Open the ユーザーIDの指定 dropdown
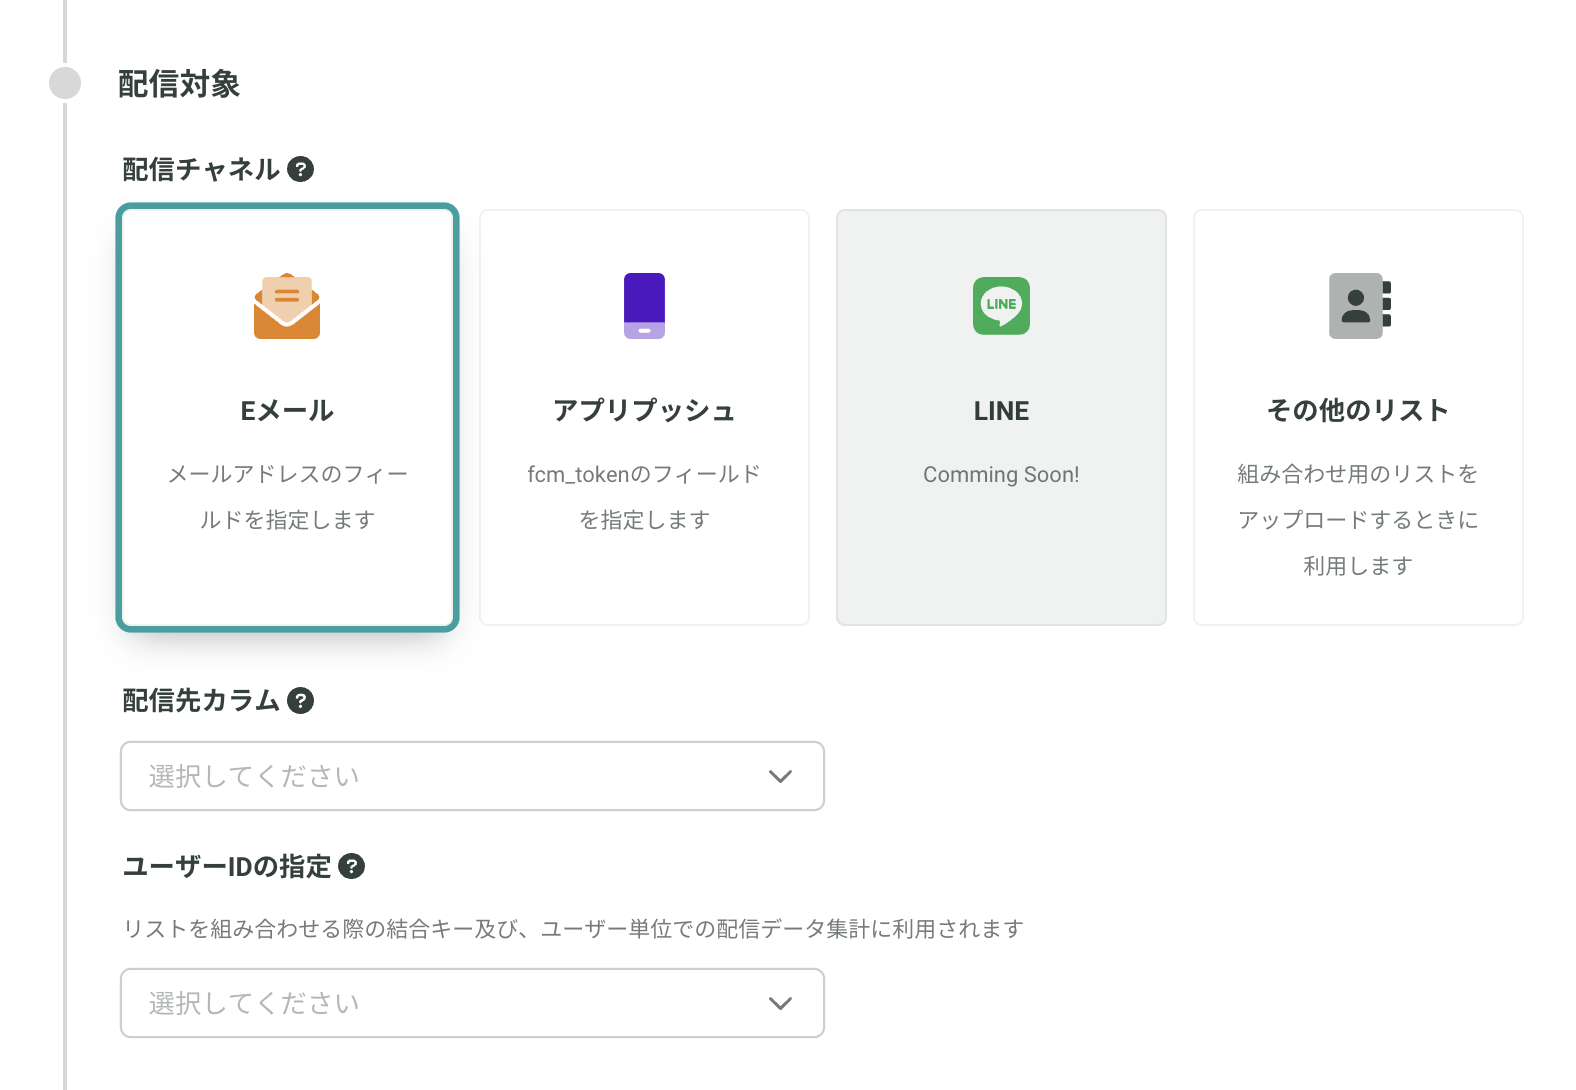The image size is (1576, 1090). [472, 1003]
